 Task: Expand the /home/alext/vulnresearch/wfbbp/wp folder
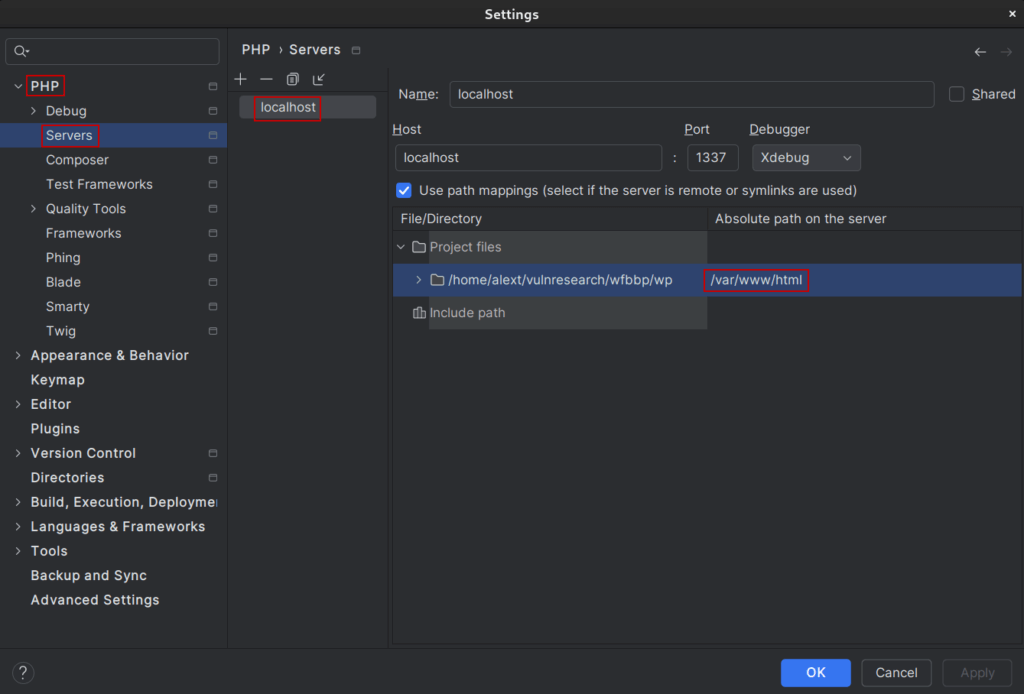tap(419, 280)
